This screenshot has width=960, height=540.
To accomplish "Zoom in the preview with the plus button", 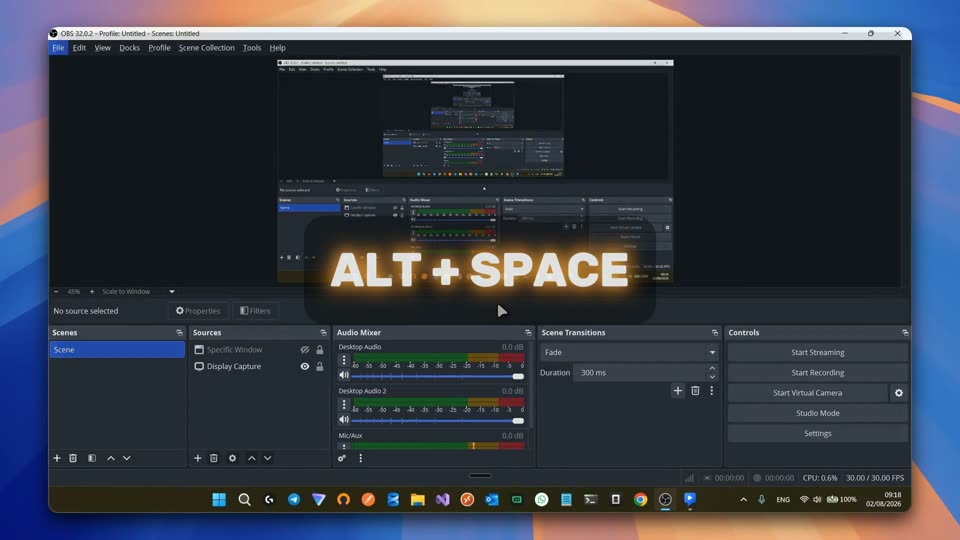I will [x=92, y=291].
